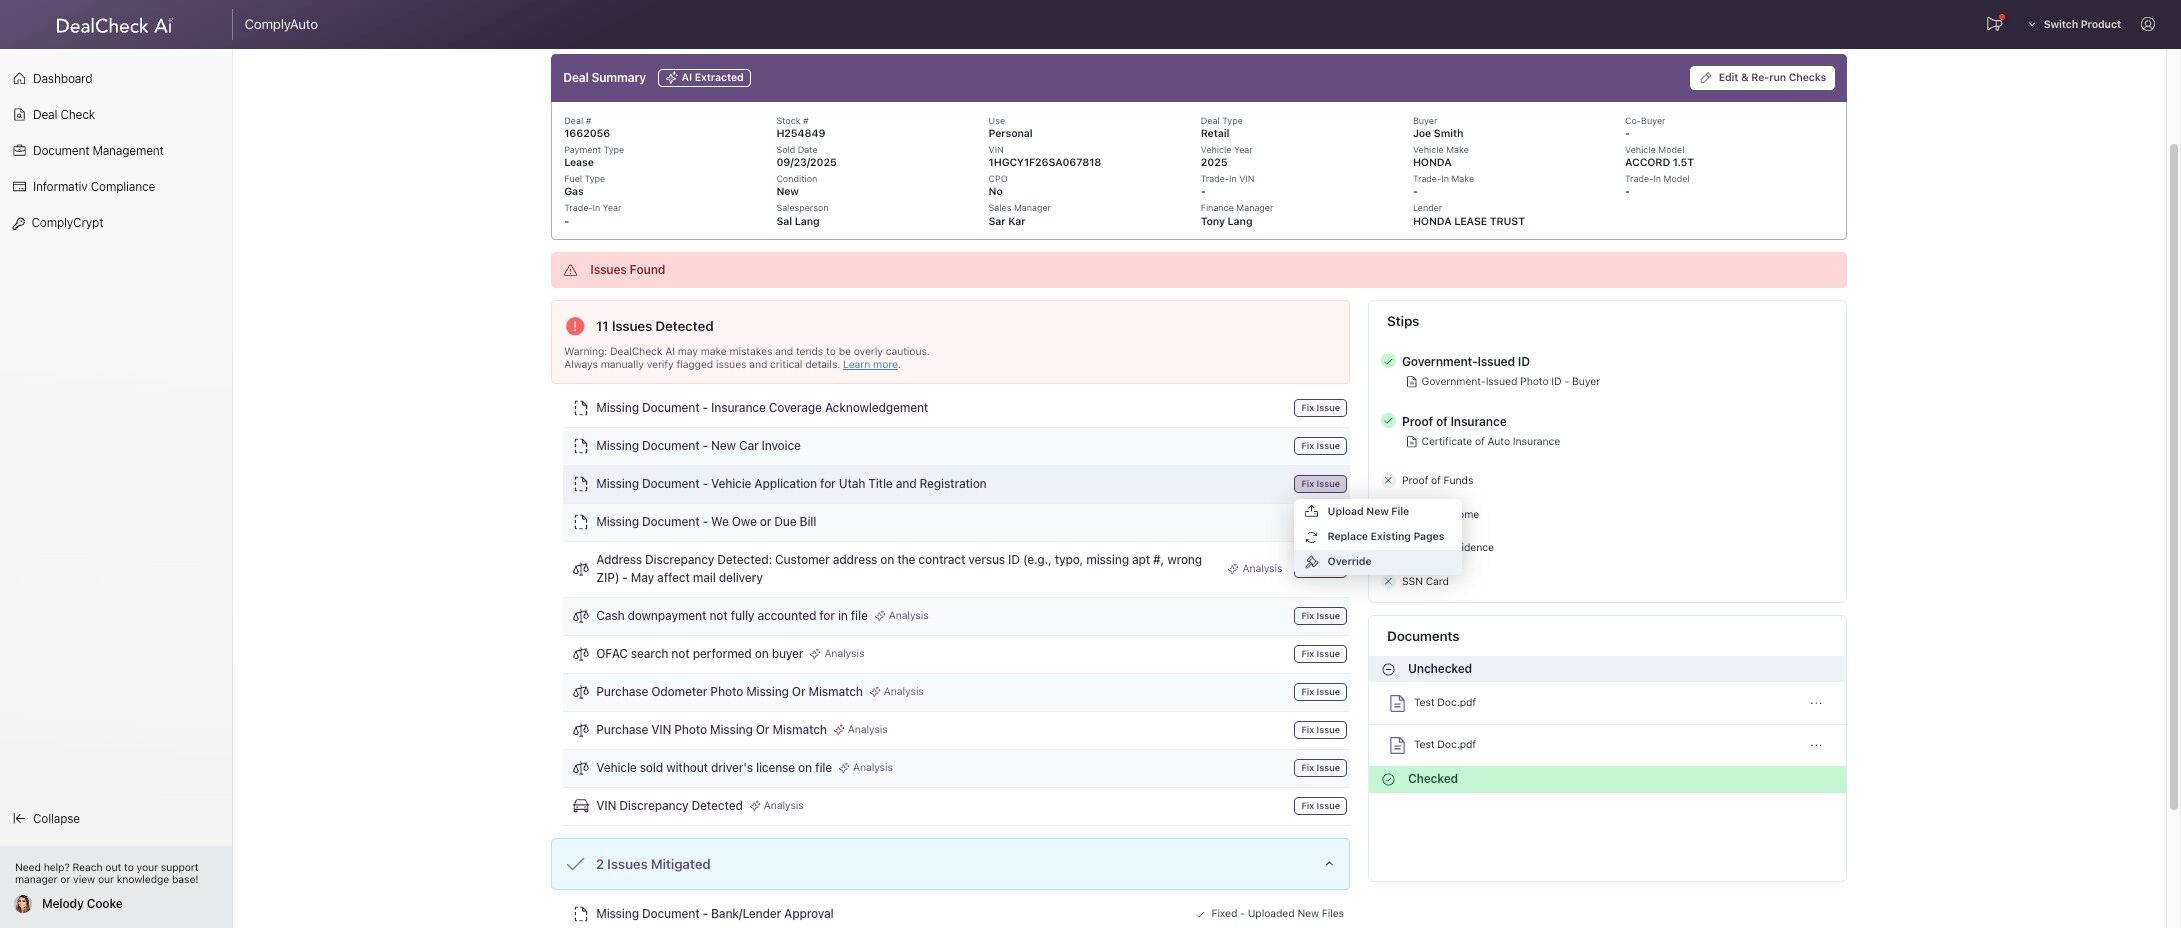Screen dimensions: 2181x928
Task: Click the Dashboard home icon in sidebar
Action: (19, 78)
